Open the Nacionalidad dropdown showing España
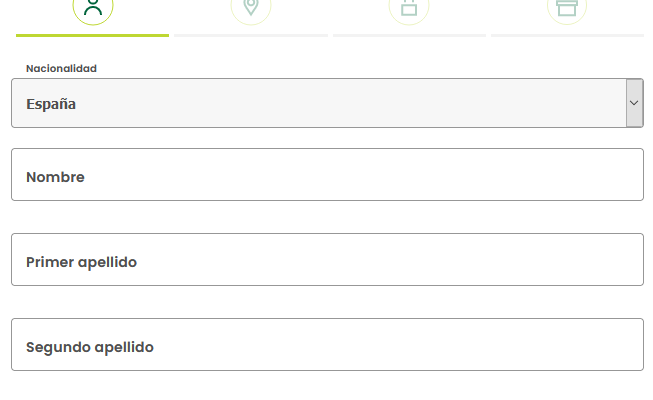This screenshot has height=400, width=653. [x=327, y=103]
